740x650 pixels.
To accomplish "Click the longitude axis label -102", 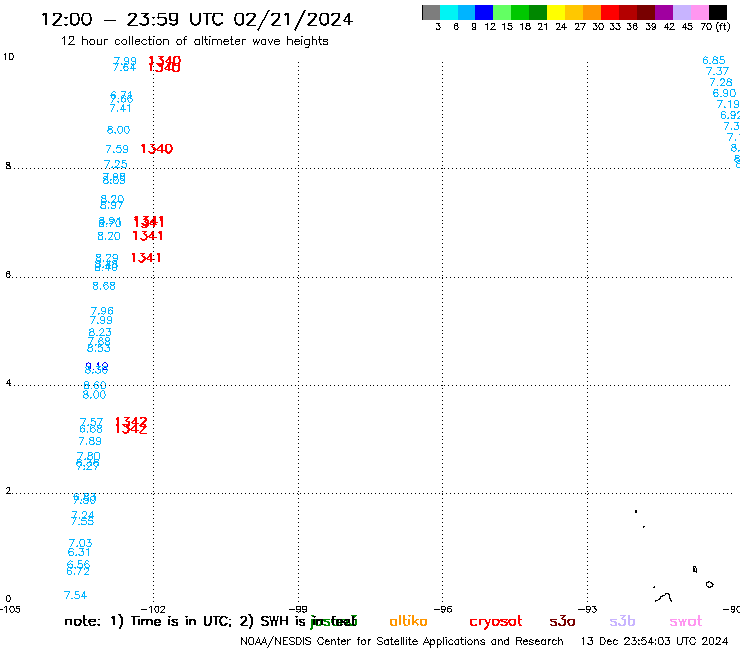I will click(153, 609).
